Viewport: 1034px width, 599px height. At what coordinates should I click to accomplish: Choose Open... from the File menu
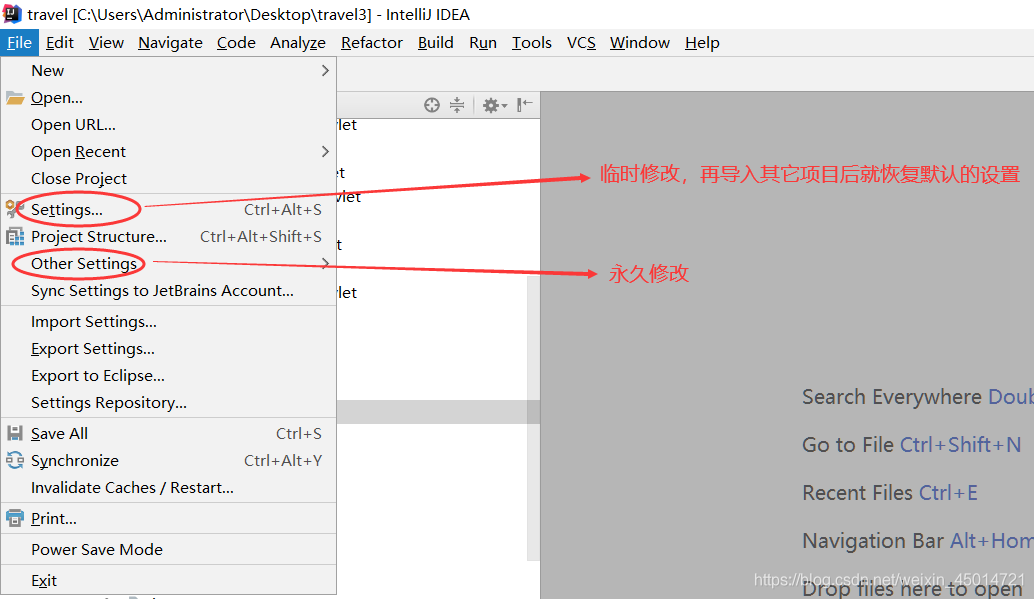pyautogui.click(x=169, y=98)
